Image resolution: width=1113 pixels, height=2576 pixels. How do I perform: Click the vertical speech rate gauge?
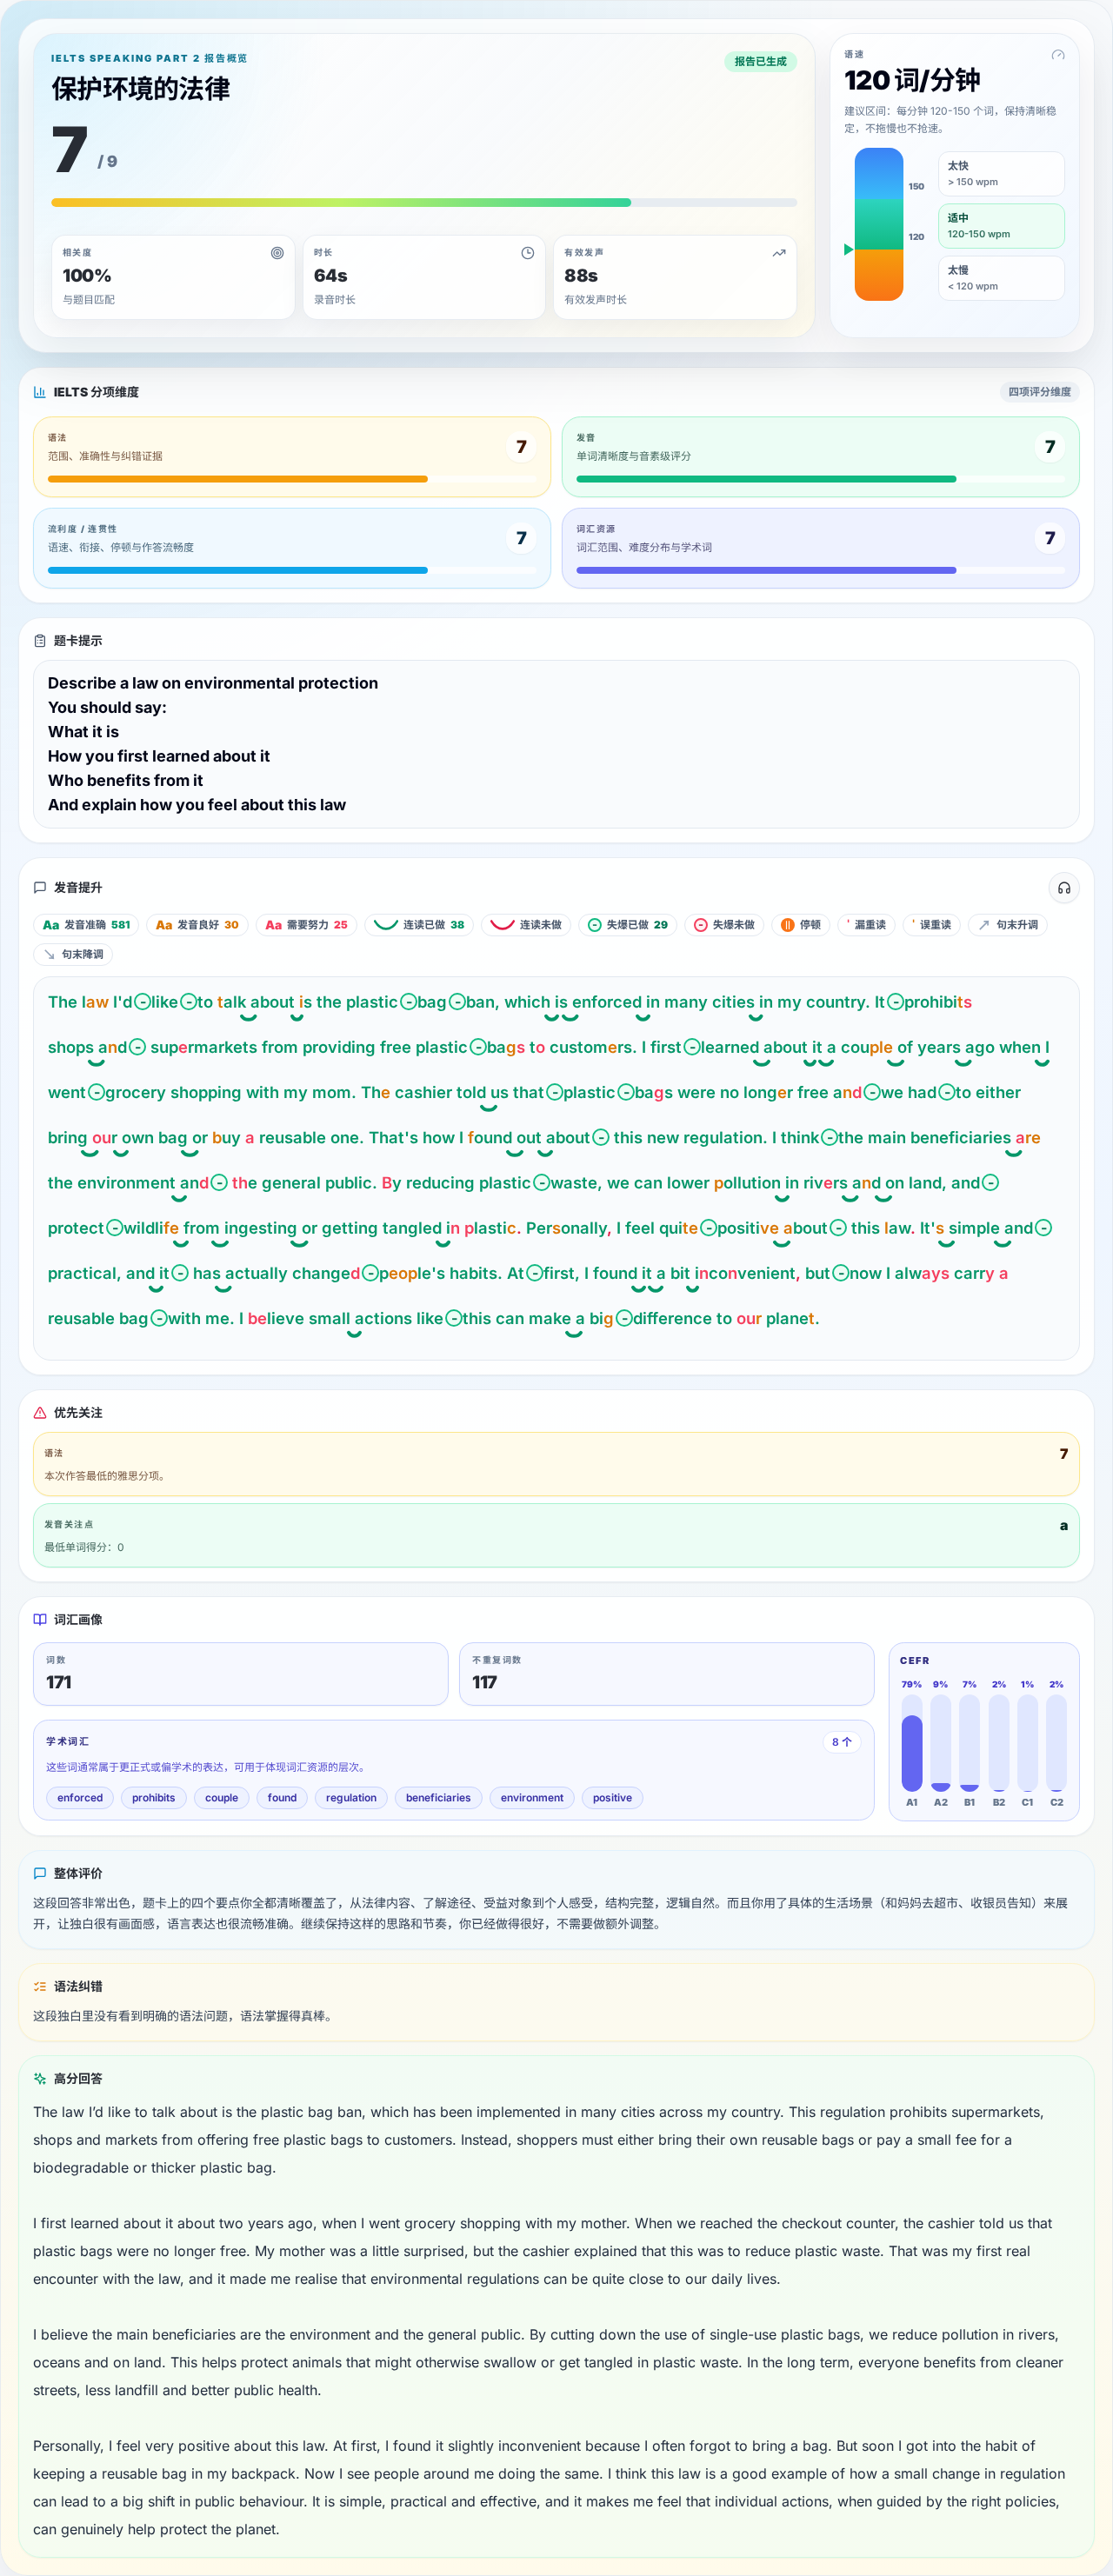[x=879, y=224]
